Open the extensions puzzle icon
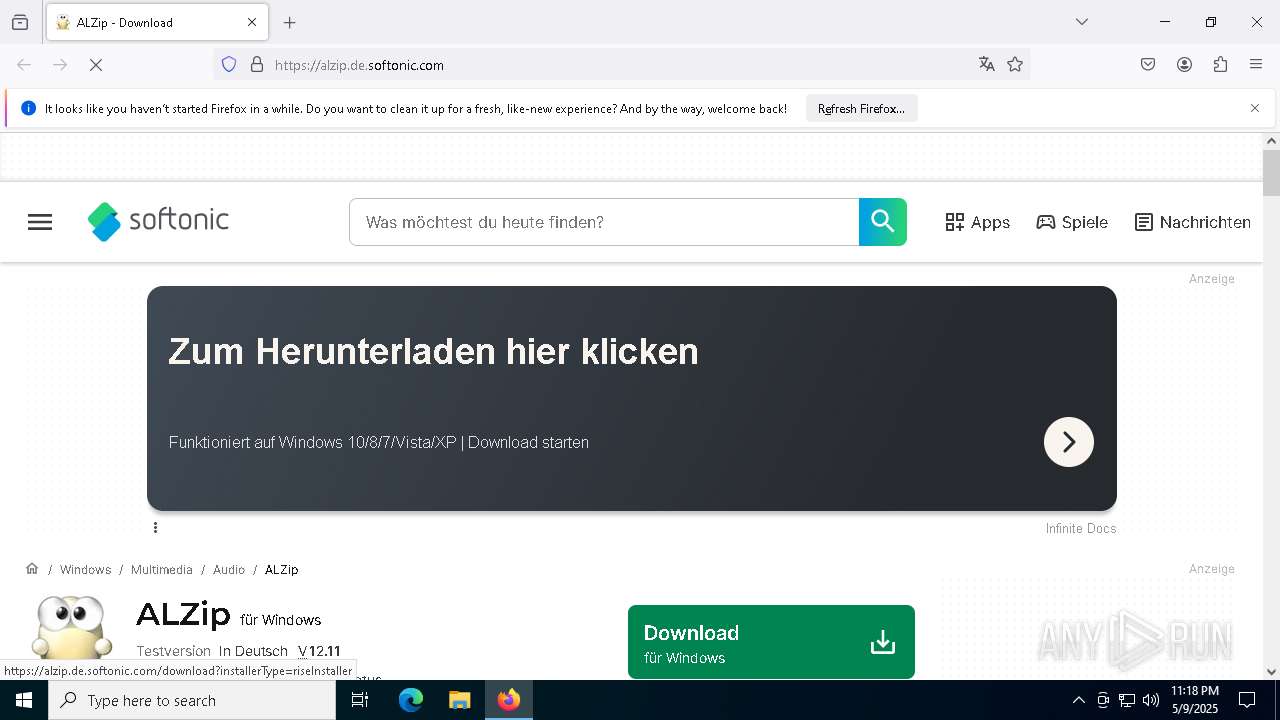Viewport: 1280px width, 720px height. tap(1220, 65)
